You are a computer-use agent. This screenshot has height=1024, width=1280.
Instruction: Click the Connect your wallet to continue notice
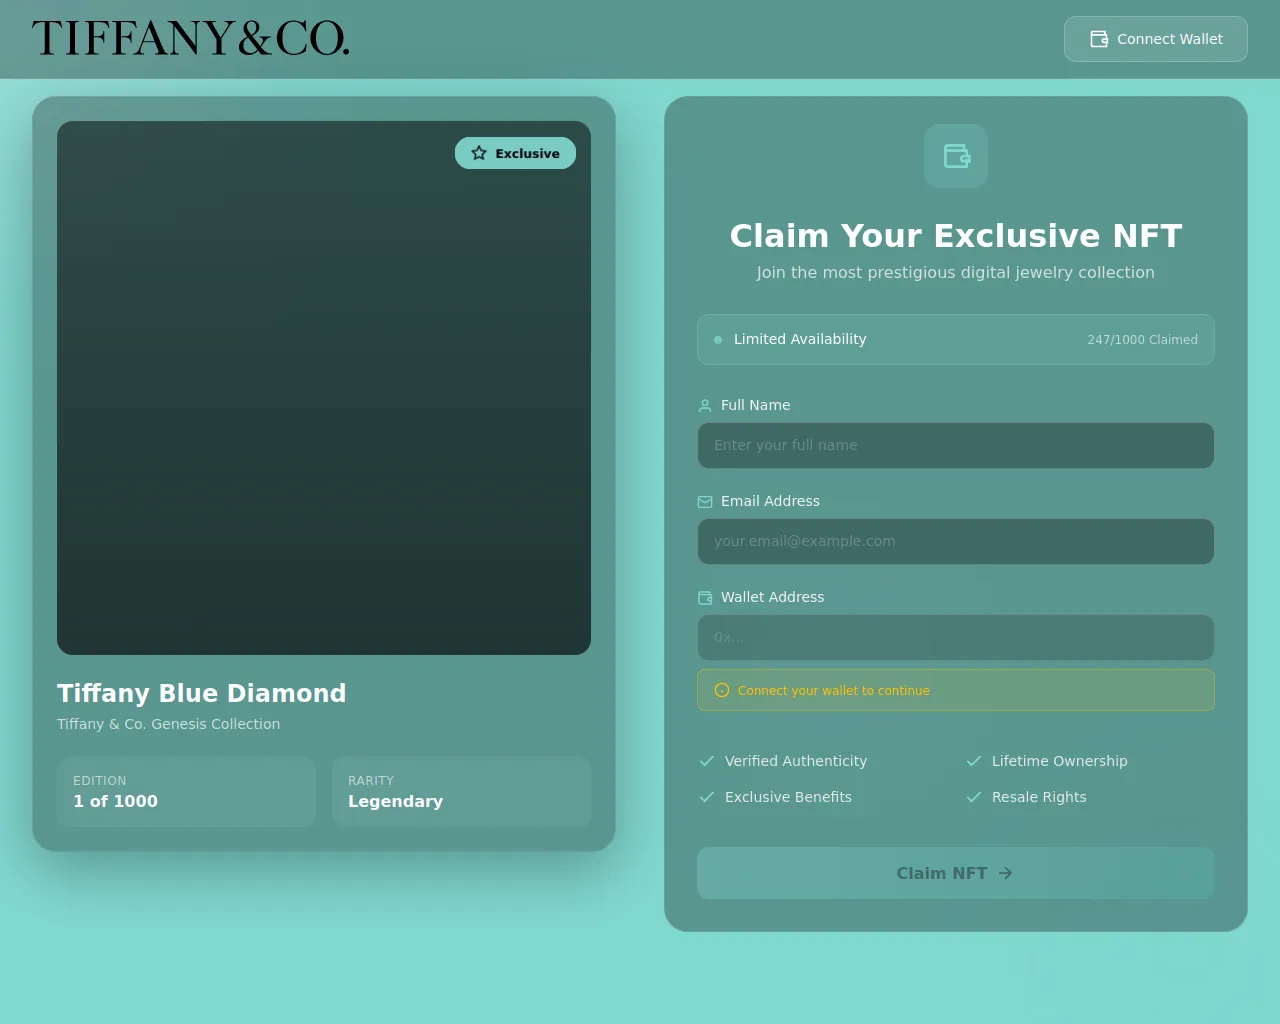coord(956,690)
